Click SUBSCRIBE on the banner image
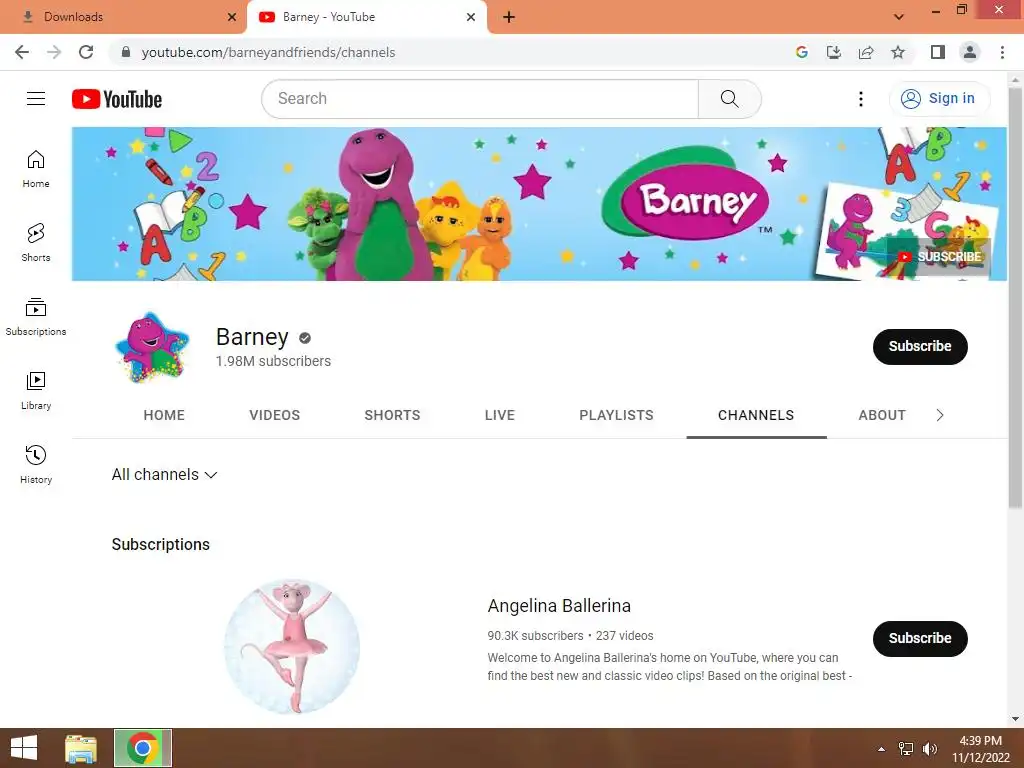Image resolution: width=1024 pixels, height=768 pixels. pos(938,257)
